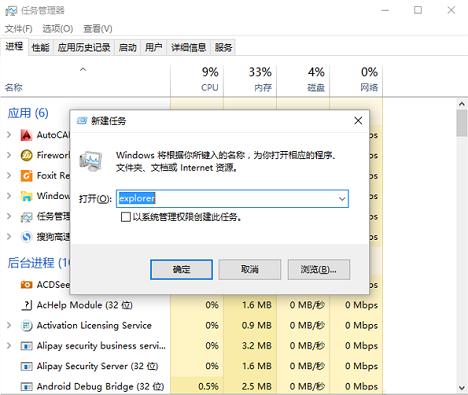Click the 任务管理器 process row icon
468x395 pixels.
[x=26, y=217]
